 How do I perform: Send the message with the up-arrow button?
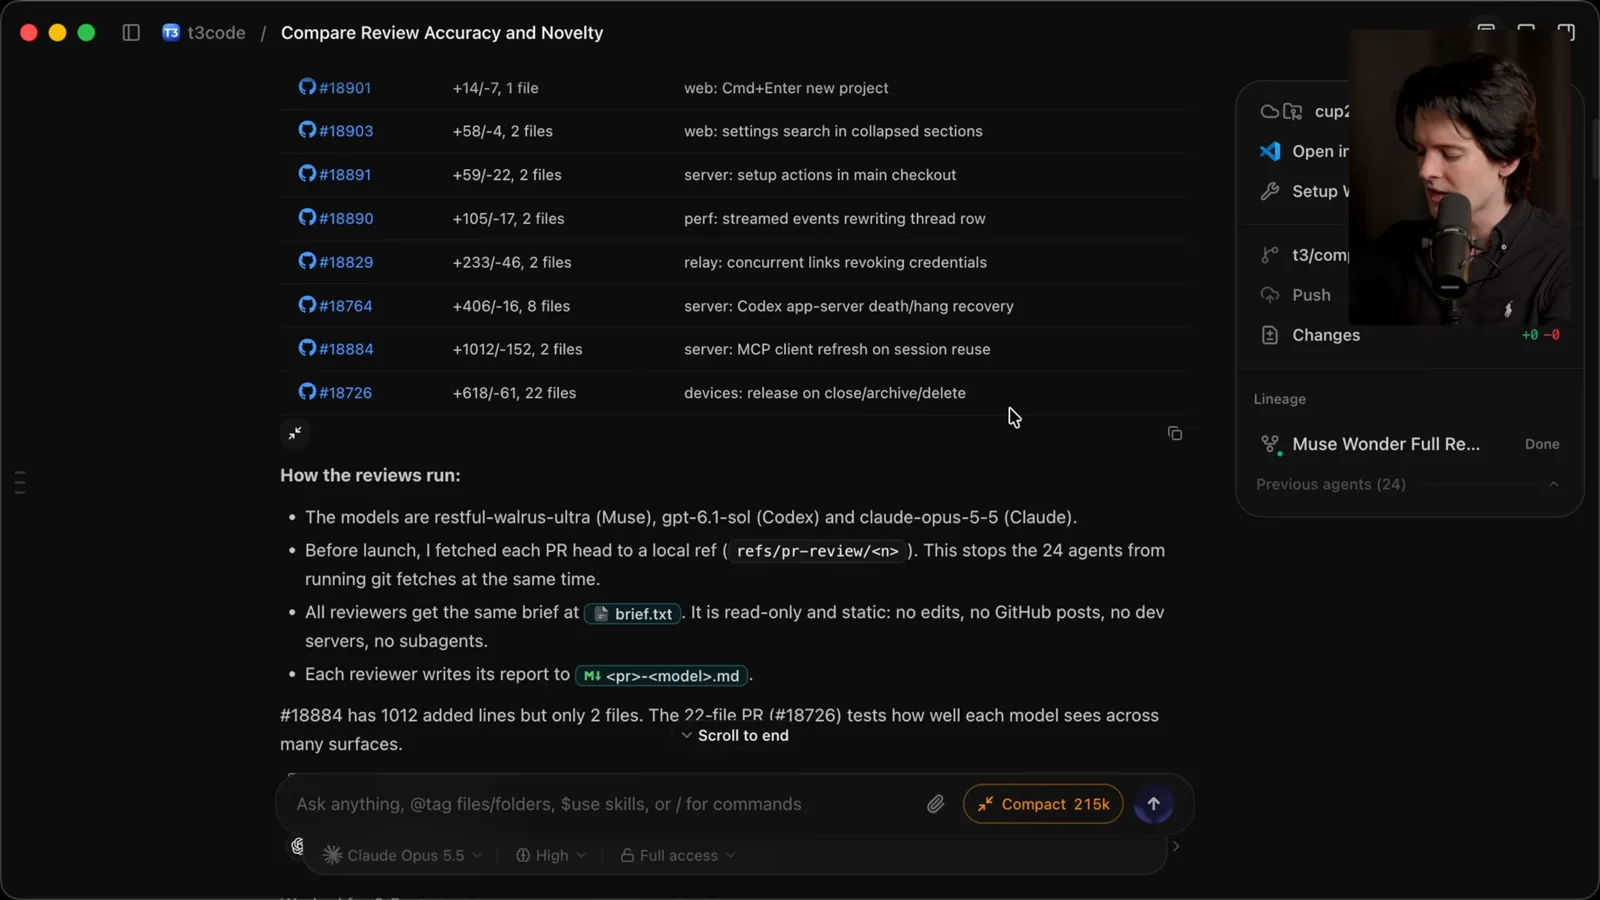[1153, 804]
